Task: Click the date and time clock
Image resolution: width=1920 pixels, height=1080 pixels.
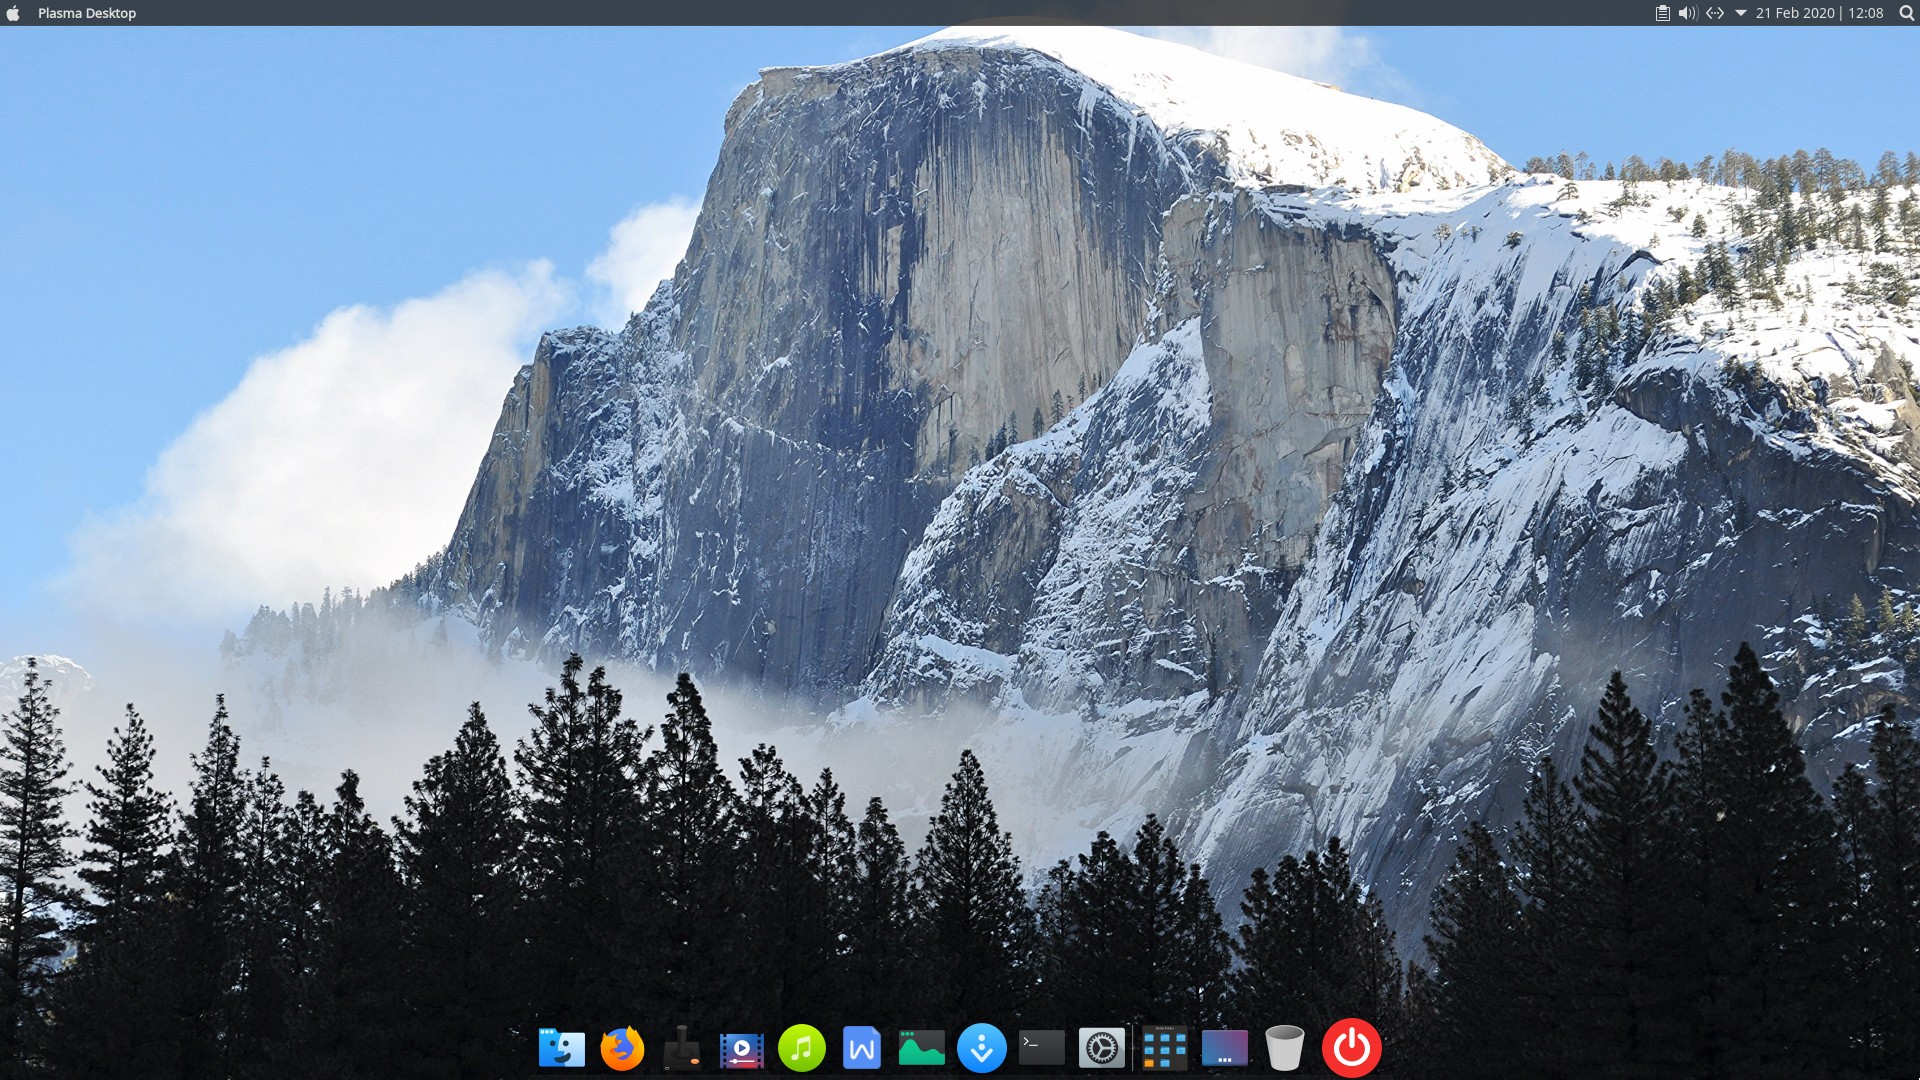Action: pos(1819,13)
